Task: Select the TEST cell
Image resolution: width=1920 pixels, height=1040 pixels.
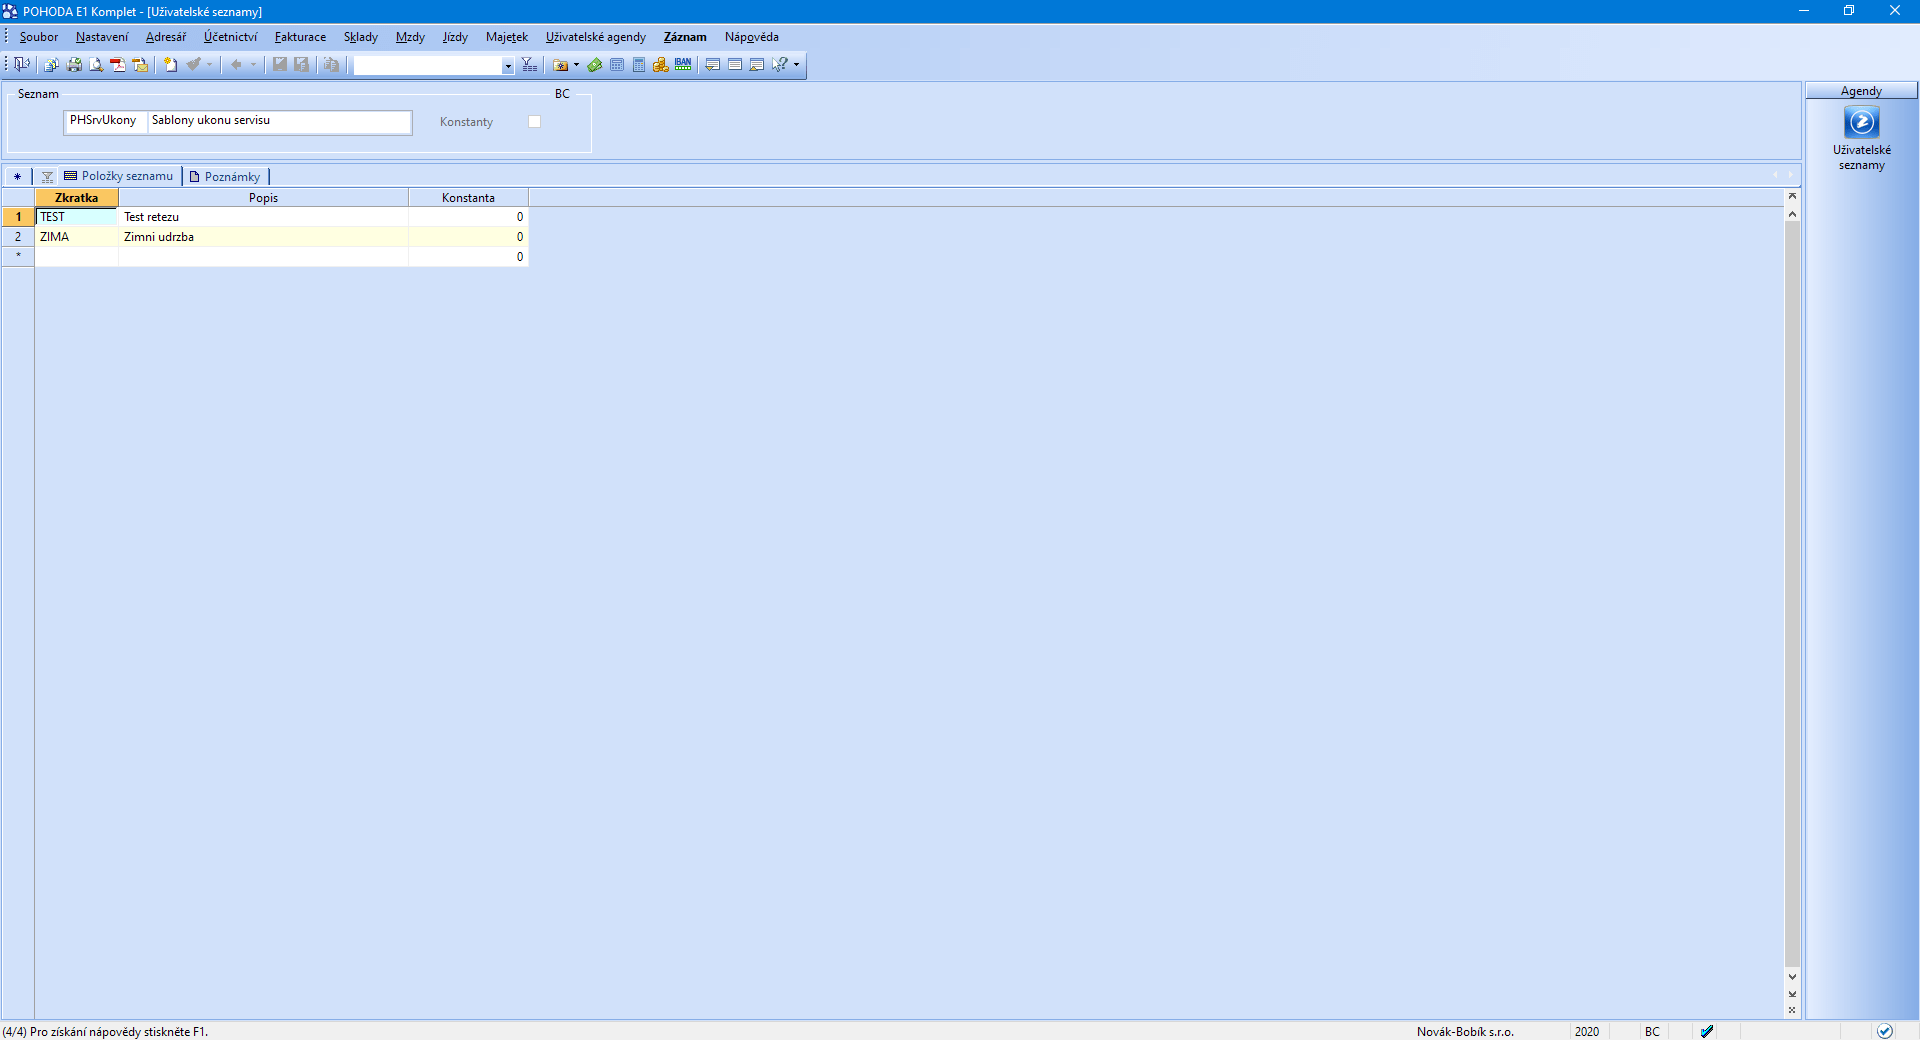Action: tap(77, 217)
